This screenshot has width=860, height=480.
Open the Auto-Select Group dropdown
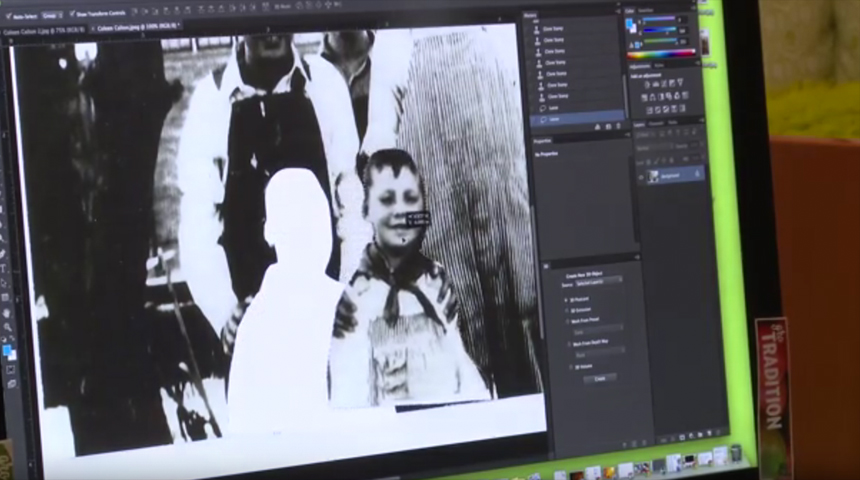pos(52,15)
